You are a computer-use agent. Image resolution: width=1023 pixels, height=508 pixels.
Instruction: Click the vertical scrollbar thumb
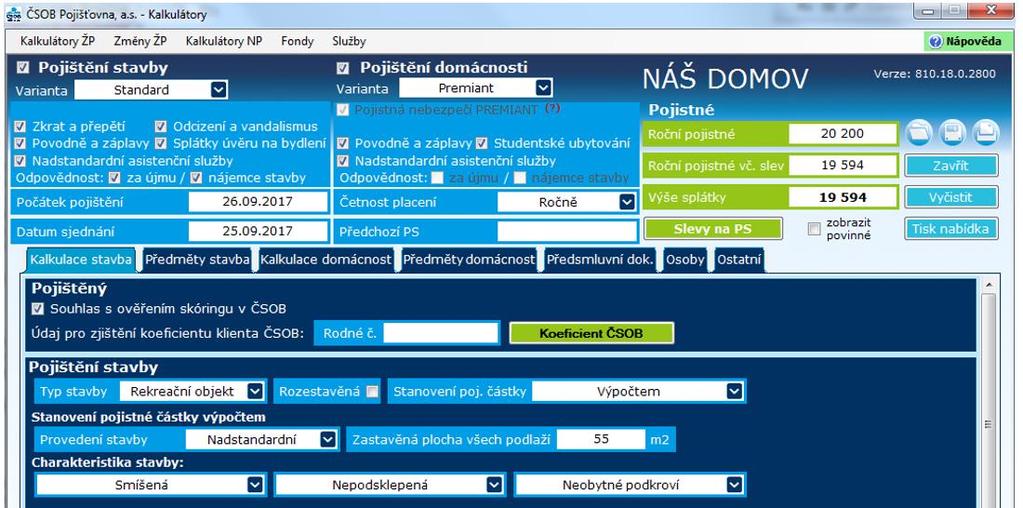(988, 424)
